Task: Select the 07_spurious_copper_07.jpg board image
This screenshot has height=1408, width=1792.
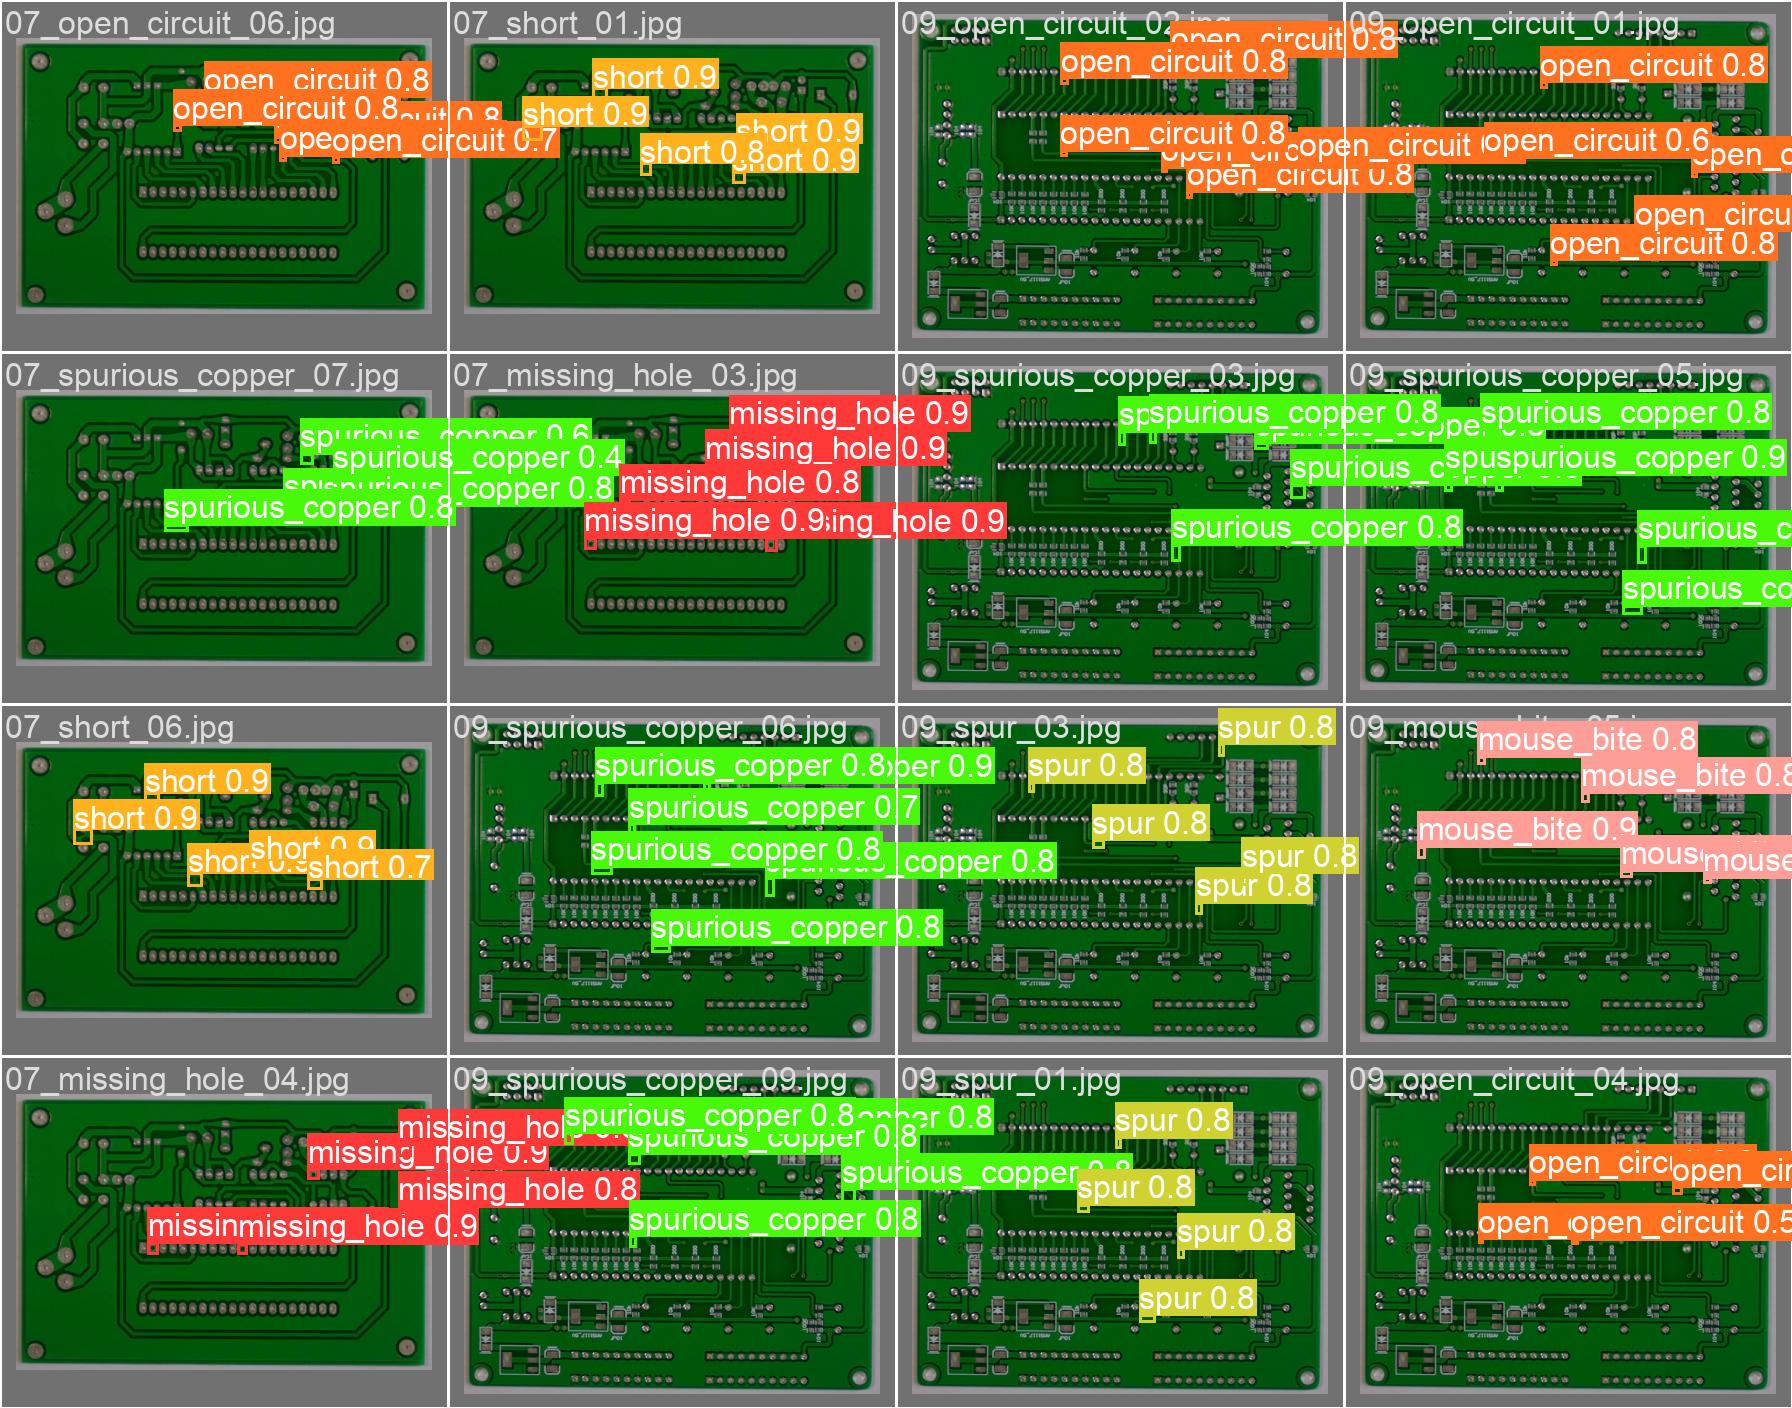Action: (x=224, y=530)
